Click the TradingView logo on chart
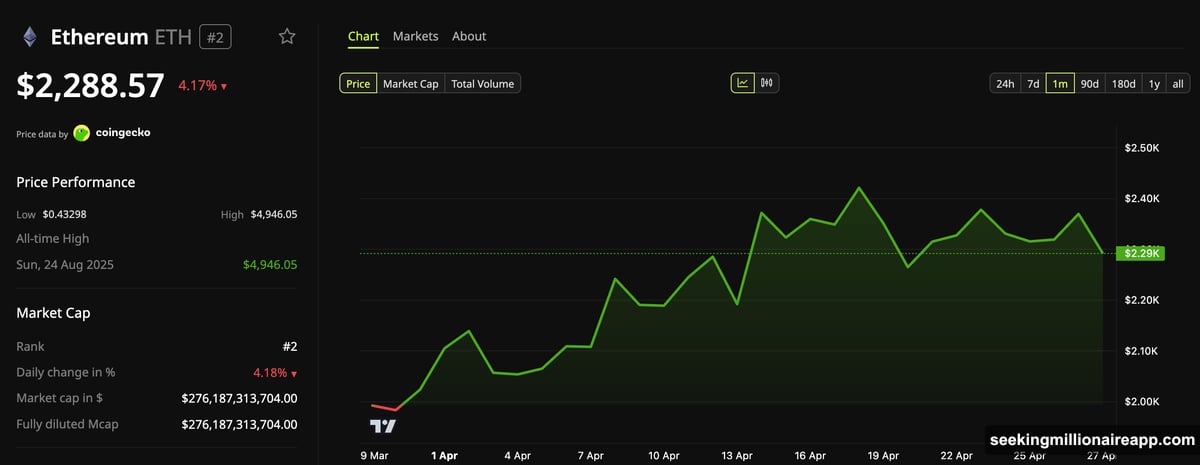This screenshot has height=465, width=1200. point(383,426)
